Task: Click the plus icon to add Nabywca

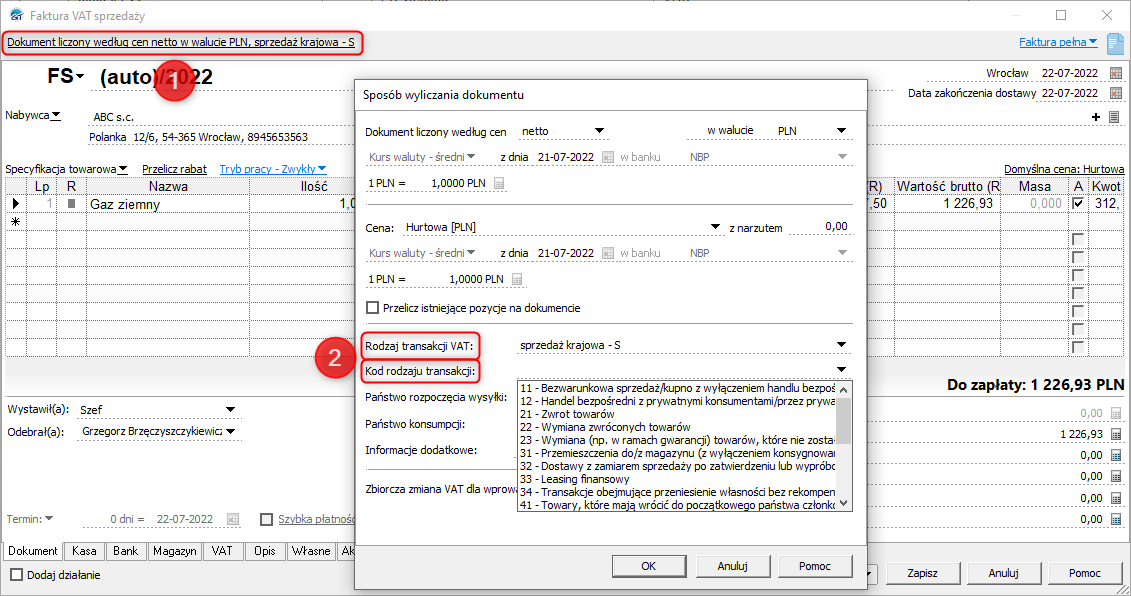Action: point(1096,117)
